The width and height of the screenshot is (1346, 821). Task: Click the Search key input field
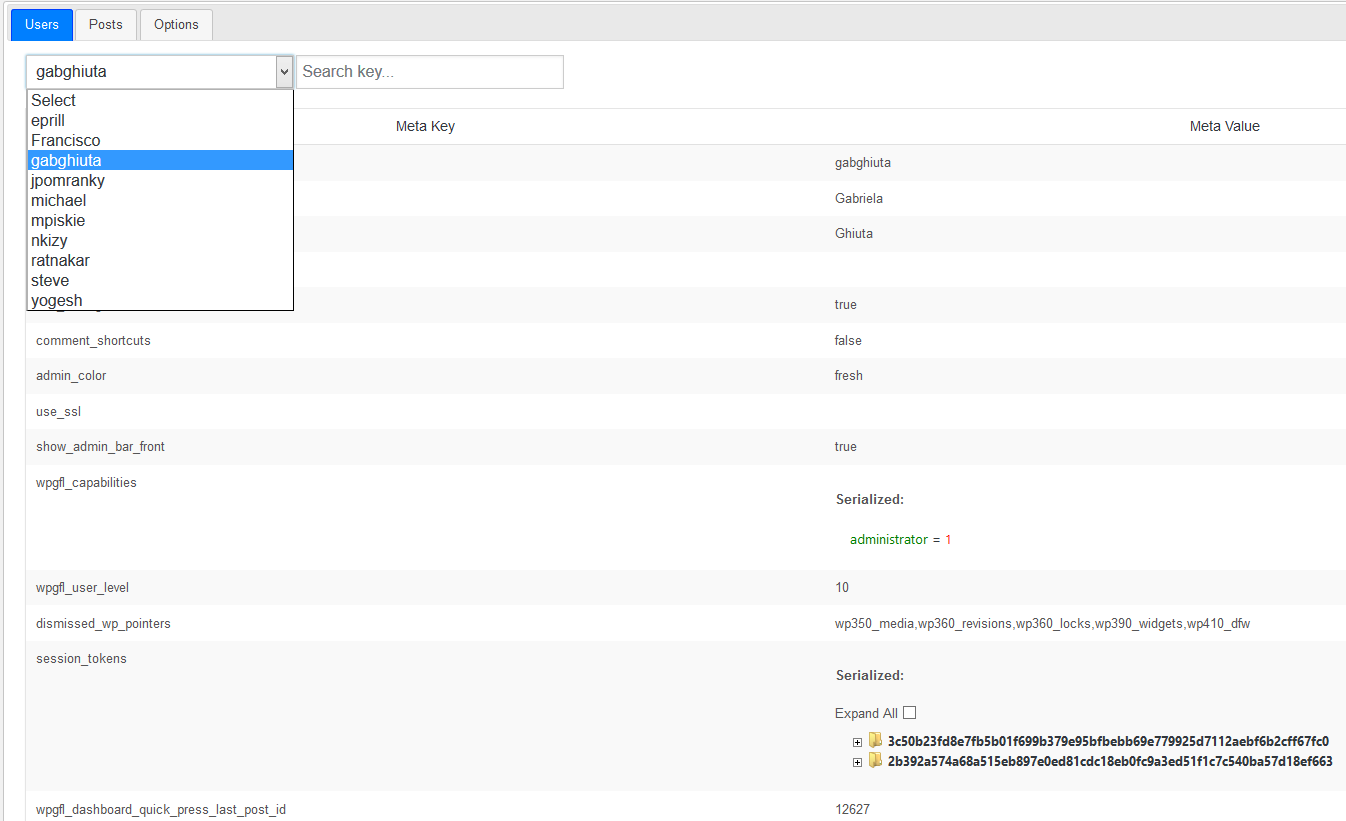[x=430, y=72]
